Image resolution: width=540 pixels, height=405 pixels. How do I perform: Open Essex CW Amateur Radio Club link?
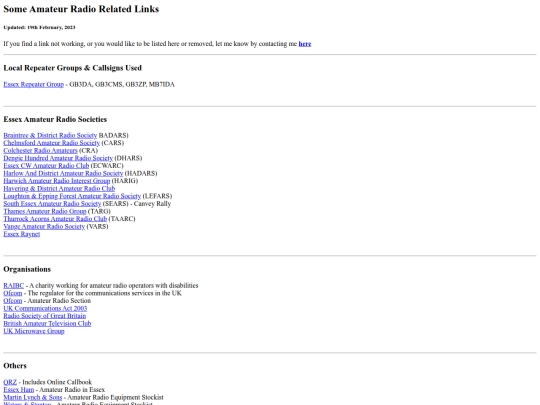(46, 166)
